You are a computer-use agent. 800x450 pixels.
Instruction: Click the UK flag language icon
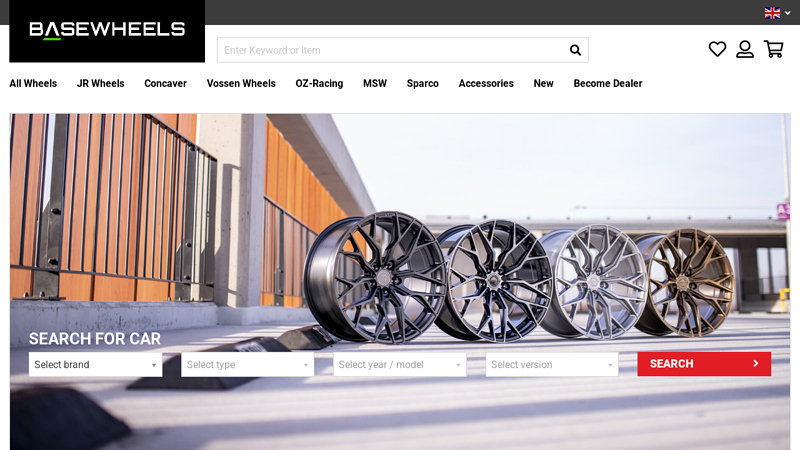pyautogui.click(x=772, y=13)
